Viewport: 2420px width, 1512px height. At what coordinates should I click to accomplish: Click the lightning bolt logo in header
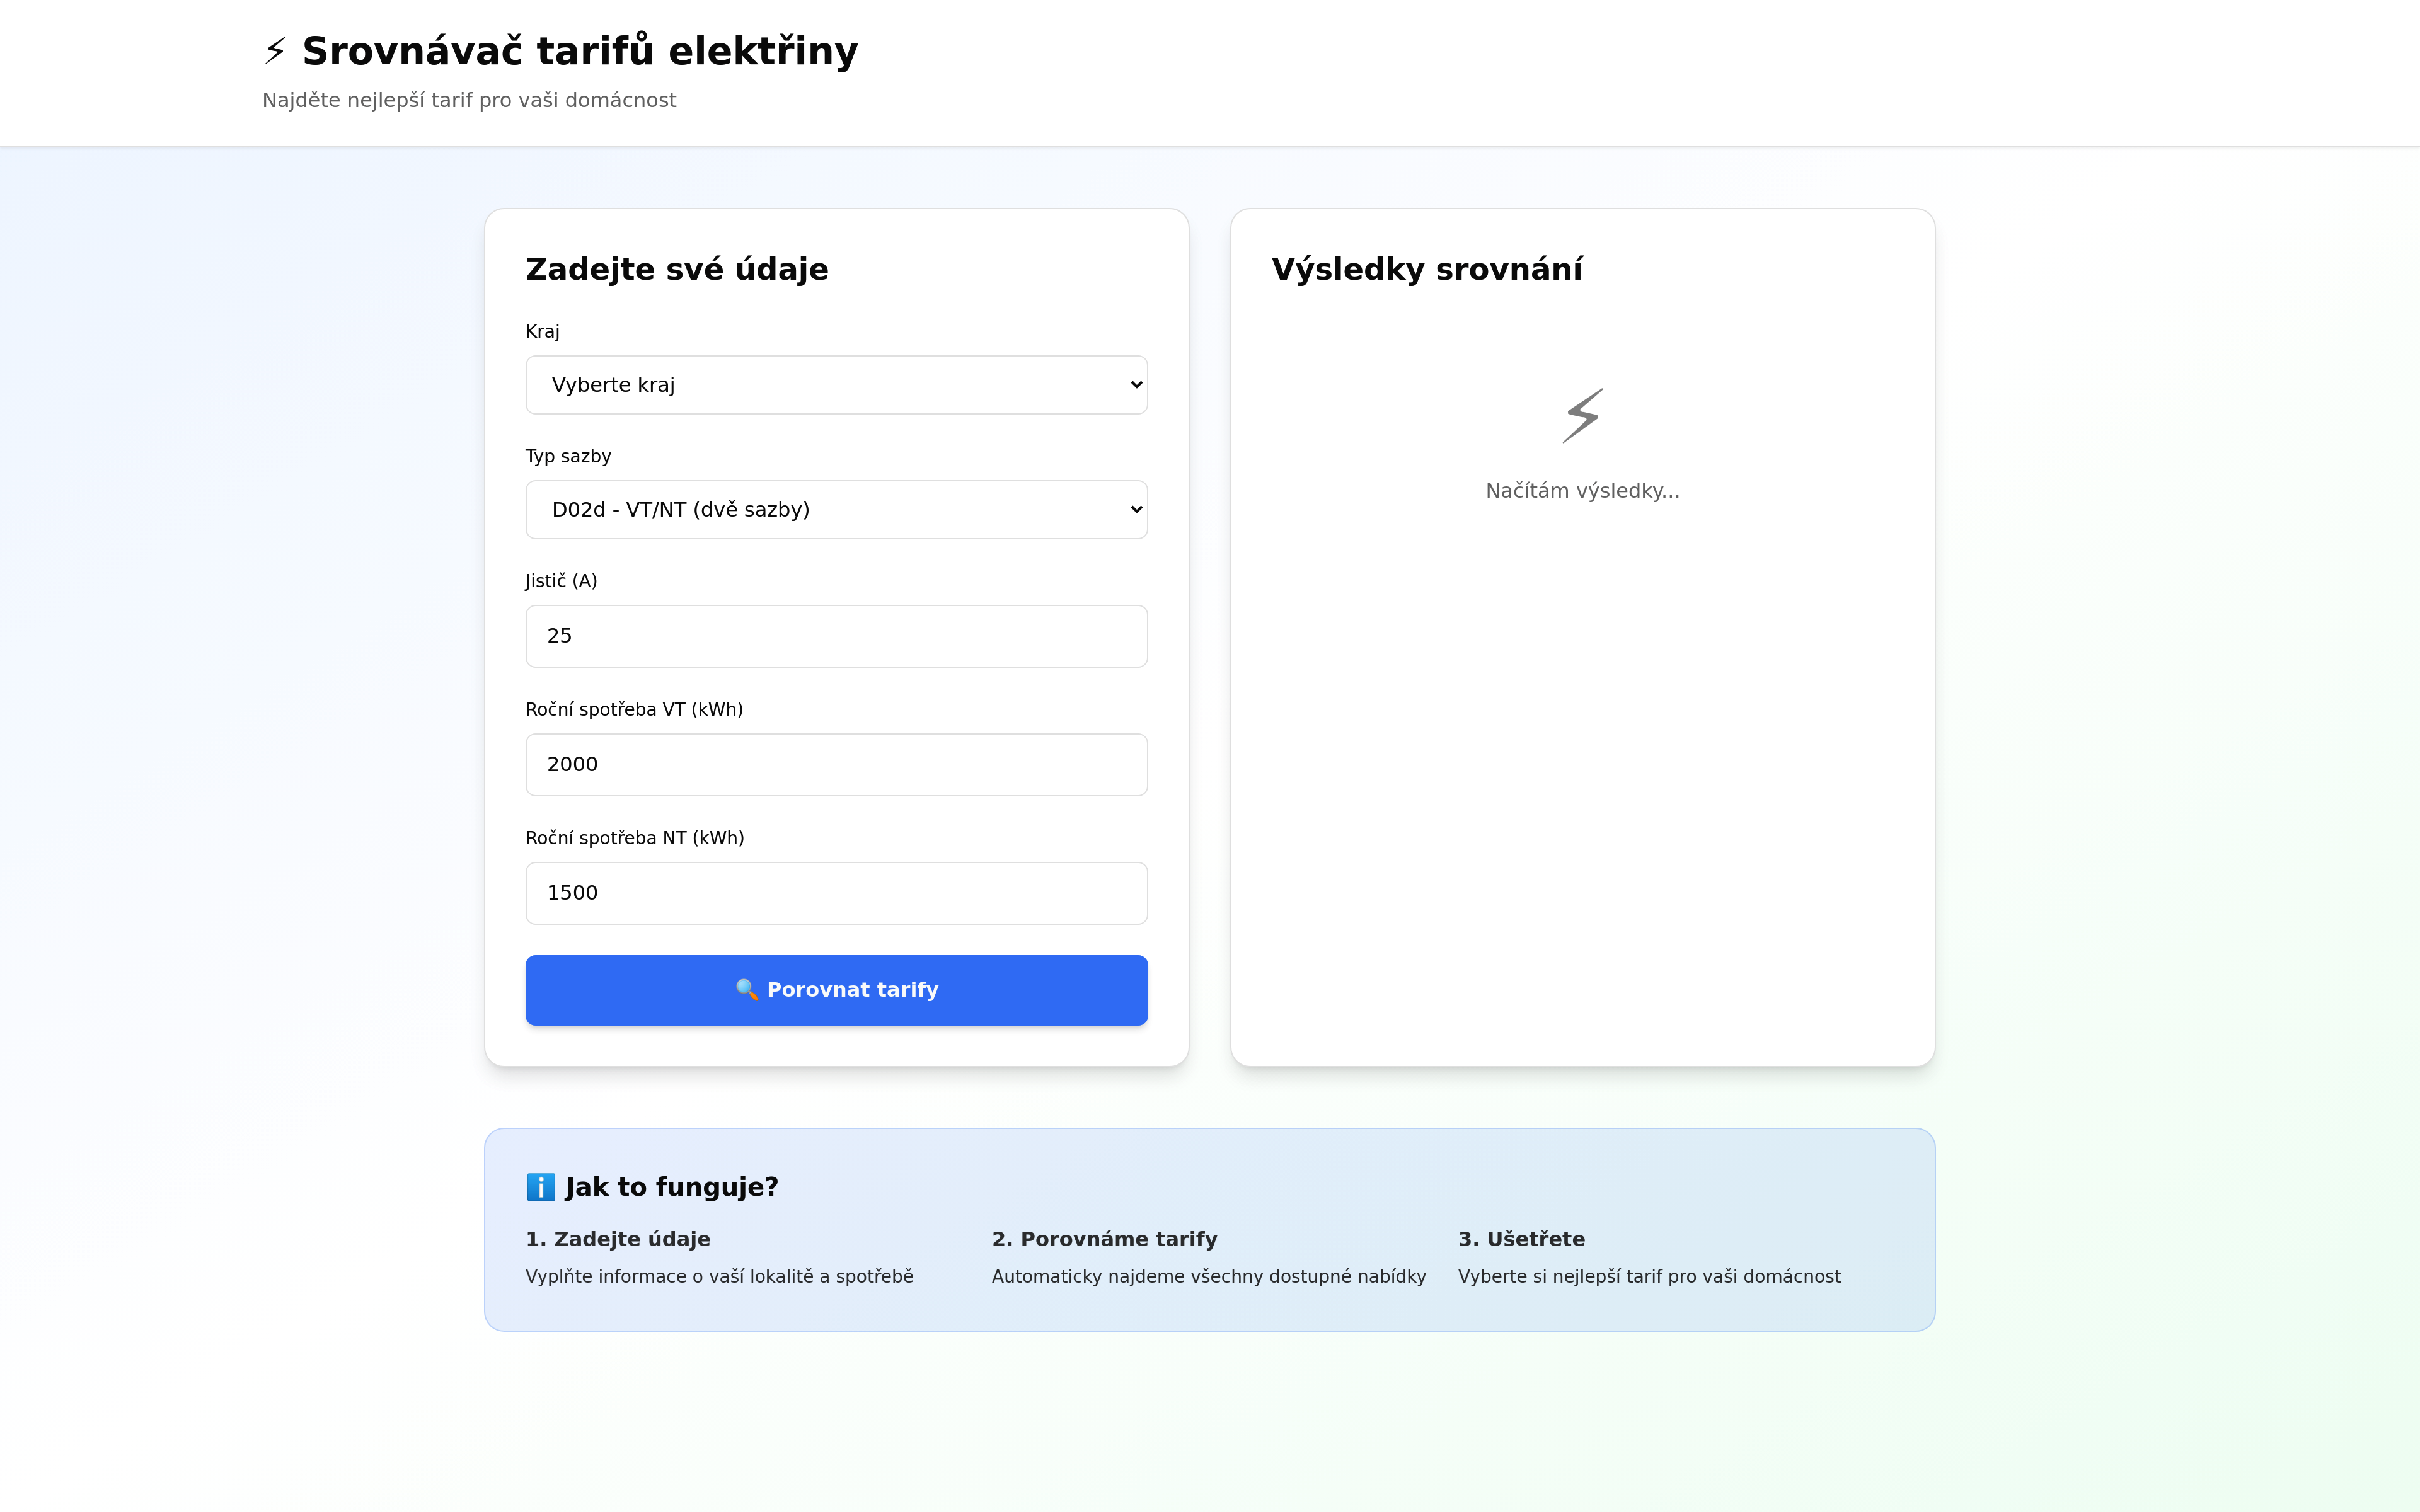275,51
